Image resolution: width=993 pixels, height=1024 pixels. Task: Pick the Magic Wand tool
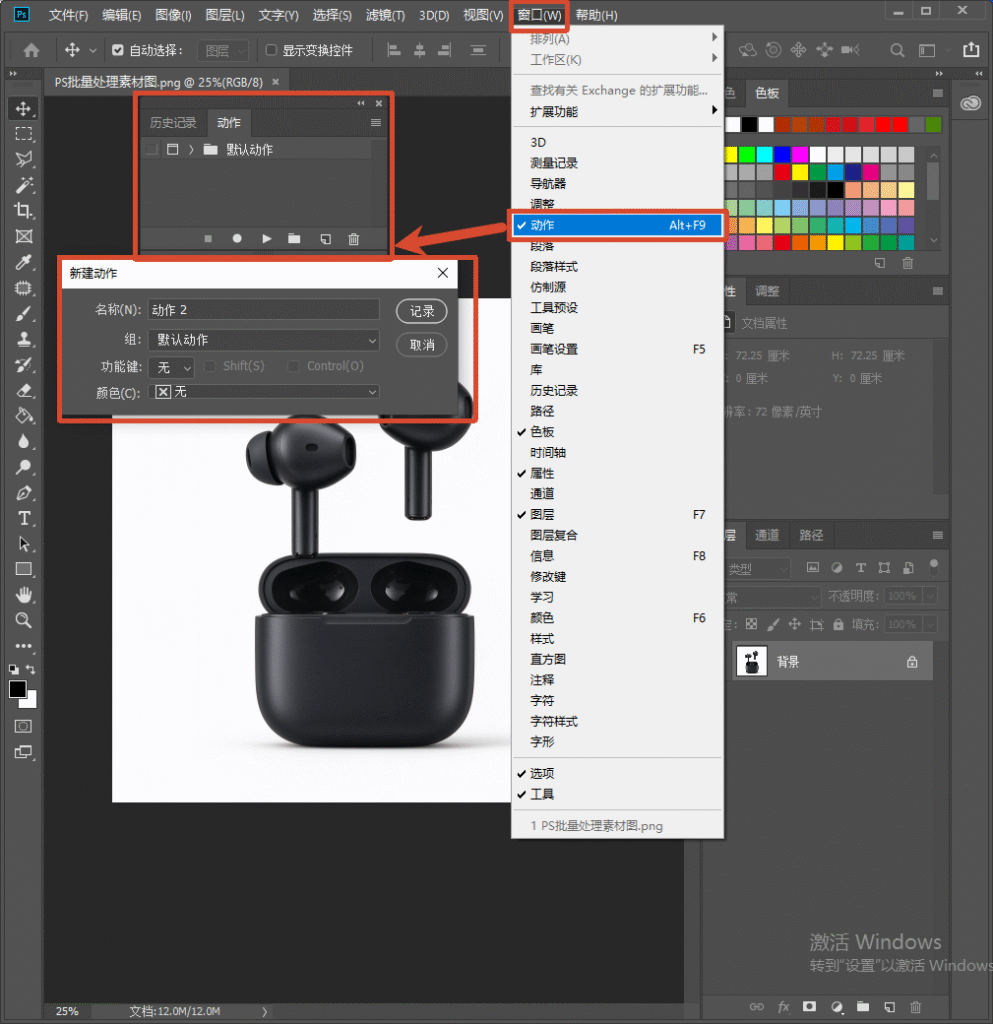point(24,185)
